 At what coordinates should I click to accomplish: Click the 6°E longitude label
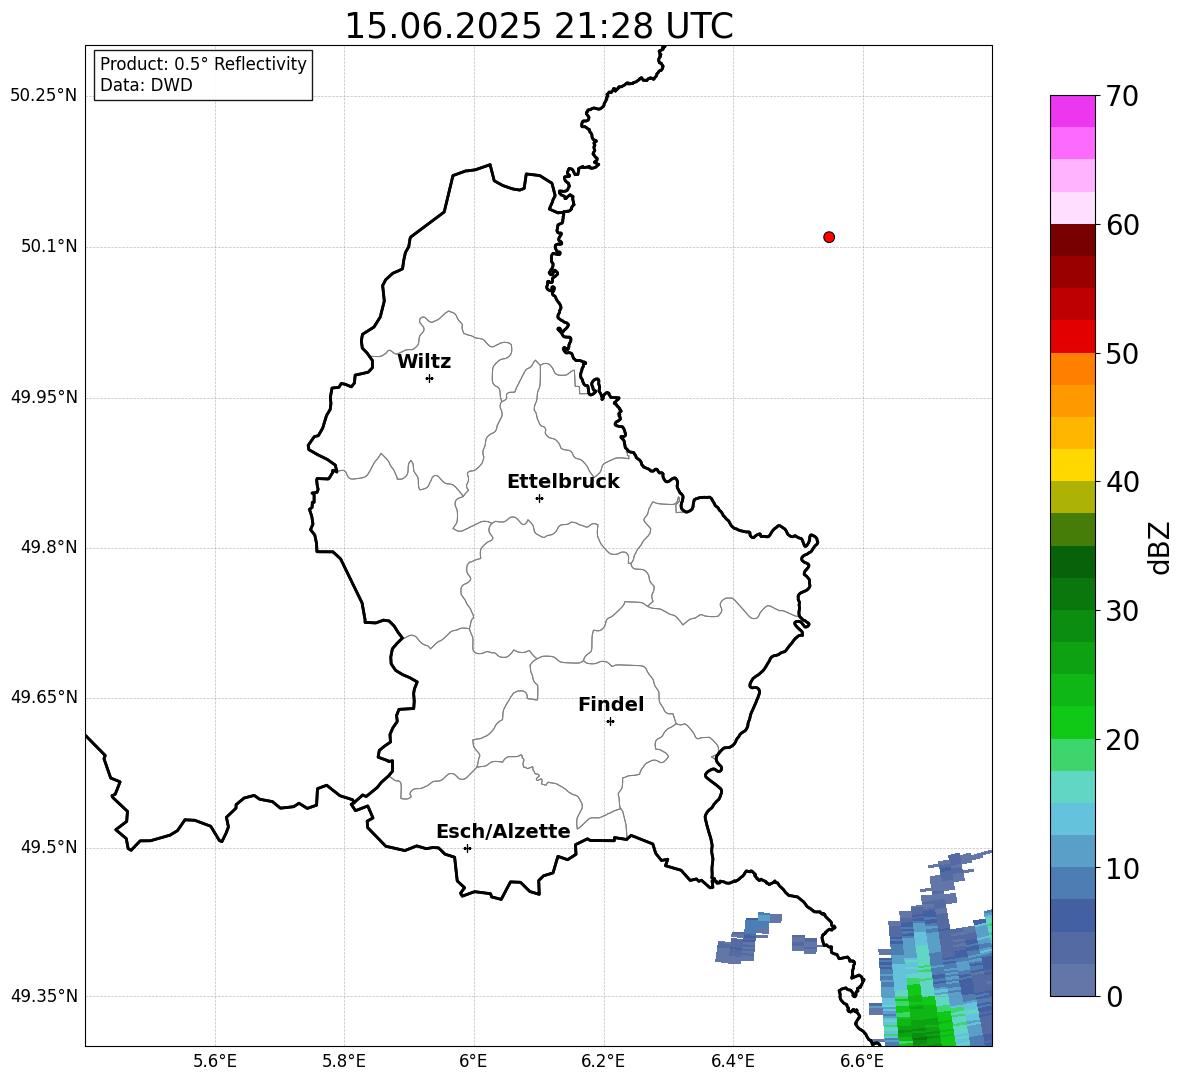click(x=473, y=1061)
